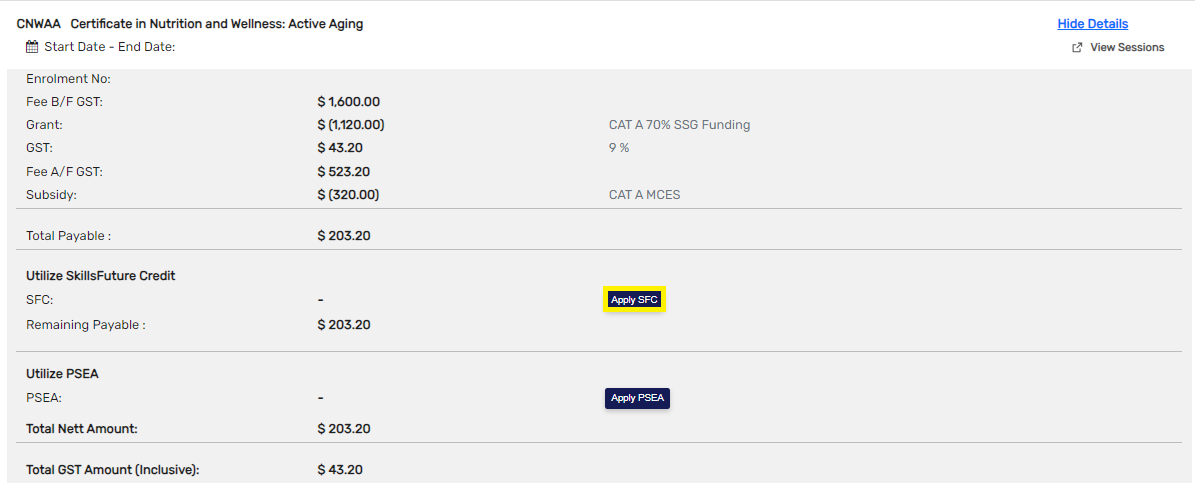Viewport: 1195px width, 486px height.
Task: Click the Utilize SkillsFuture Credit heading
Action: tap(100, 276)
